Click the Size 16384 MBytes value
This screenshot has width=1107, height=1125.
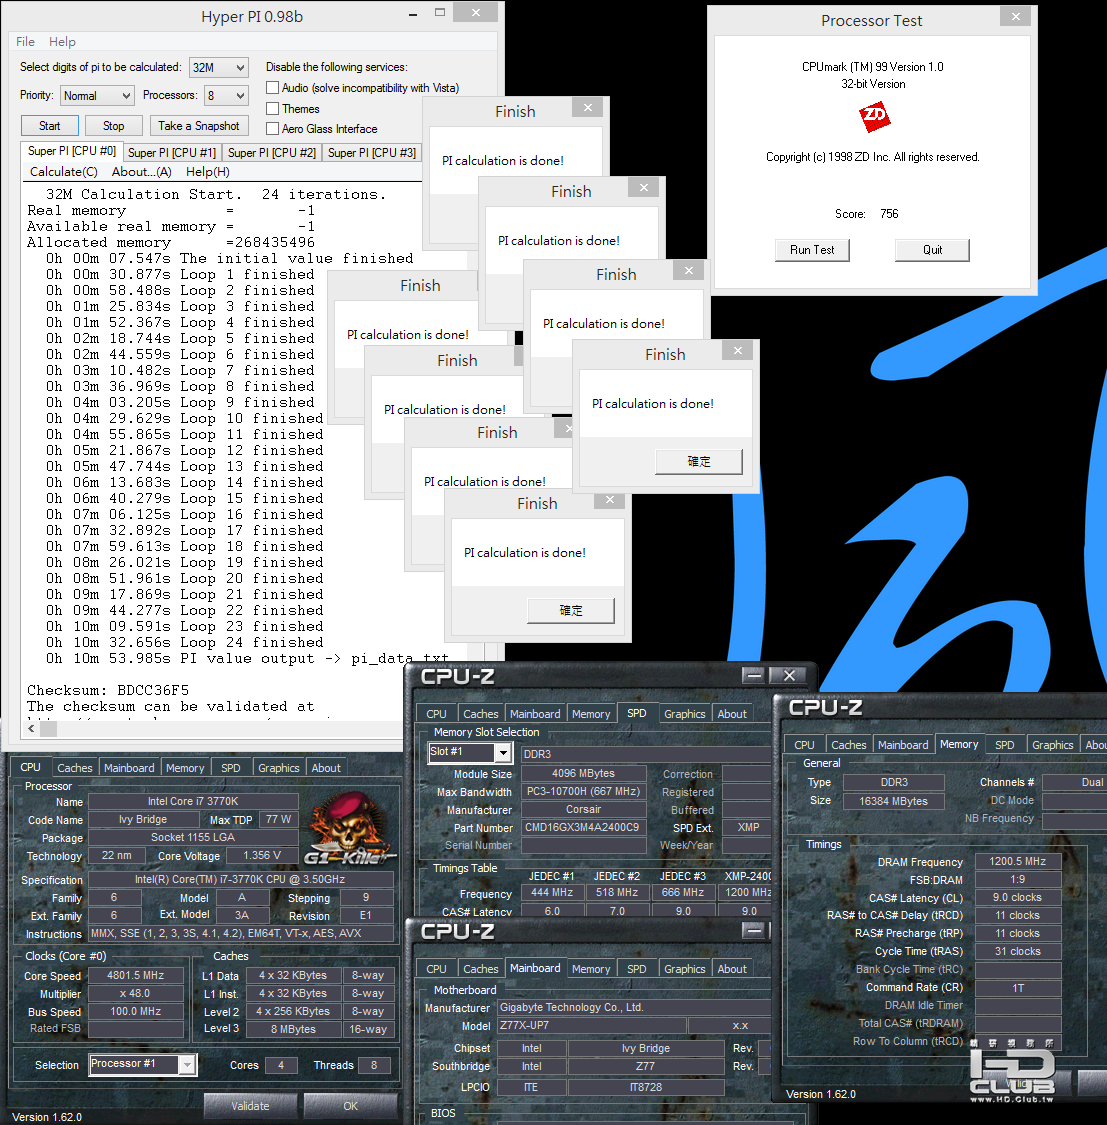893,801
